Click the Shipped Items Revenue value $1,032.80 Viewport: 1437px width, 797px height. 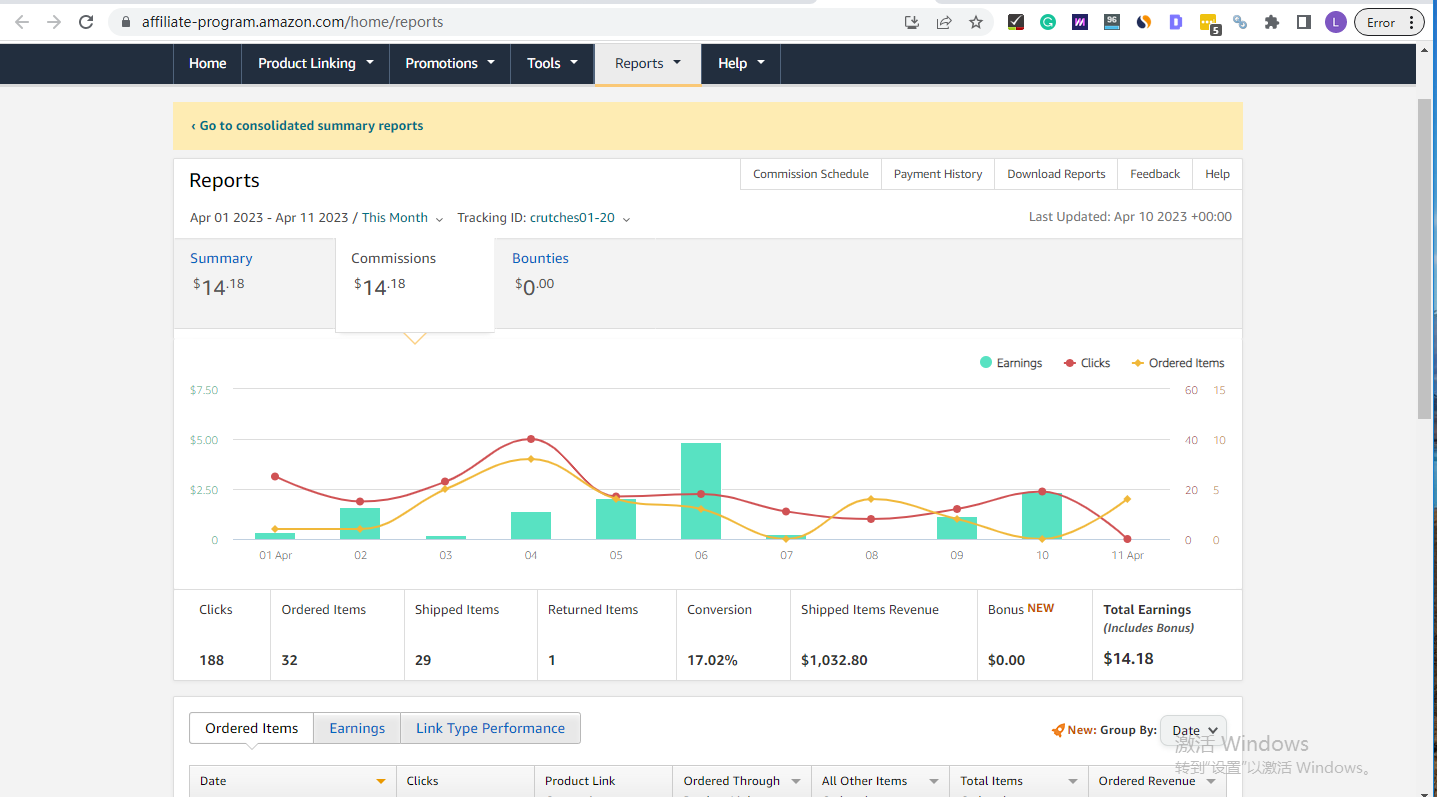click(x=834, y=660)
